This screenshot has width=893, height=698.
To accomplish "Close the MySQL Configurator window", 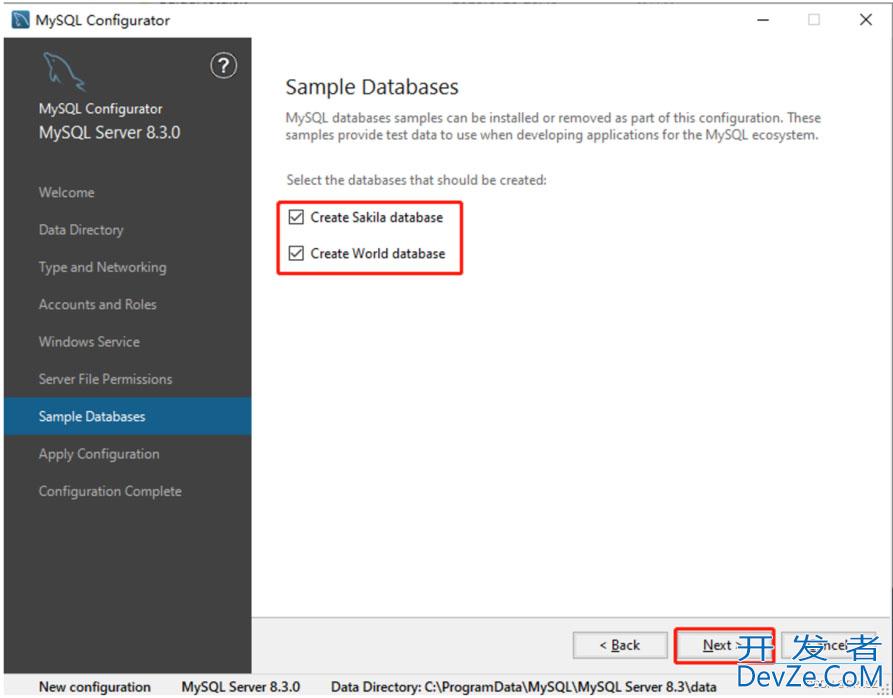I will pyautogui.click(x=866, y=20).
